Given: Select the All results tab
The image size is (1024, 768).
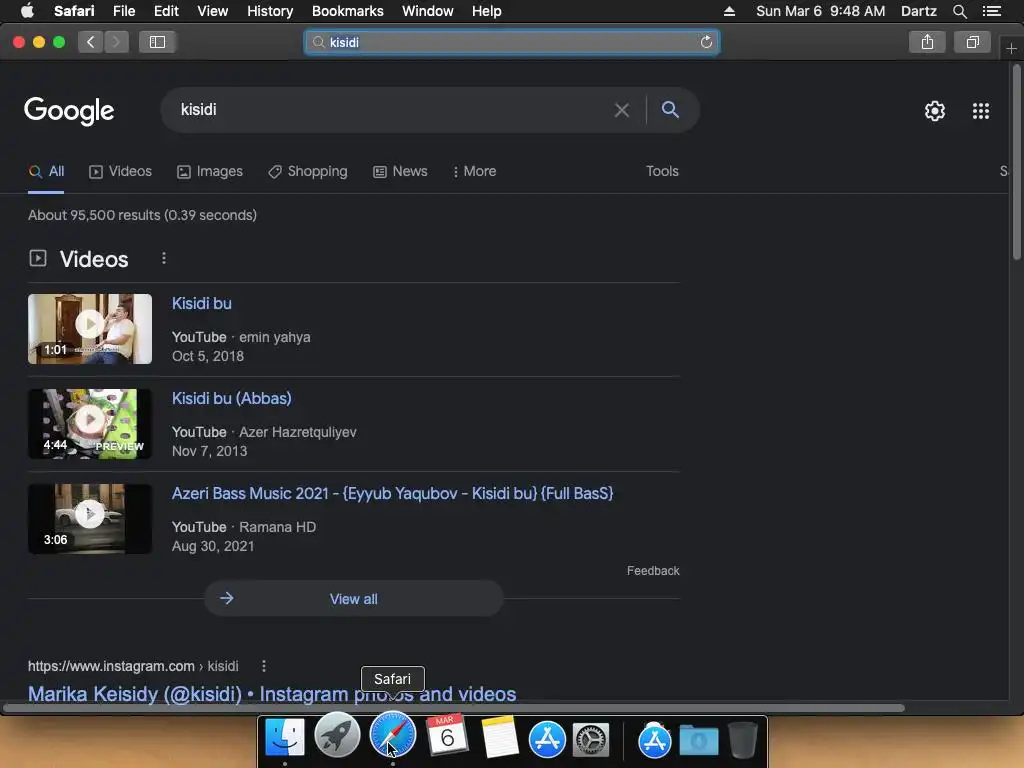Looking at the screenshot, I should point(46,171).
